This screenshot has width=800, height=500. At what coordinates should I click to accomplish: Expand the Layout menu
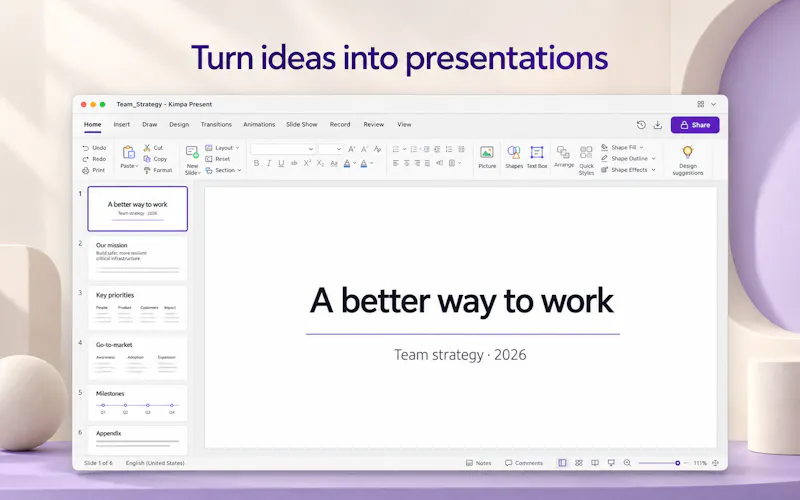[222, 148]
